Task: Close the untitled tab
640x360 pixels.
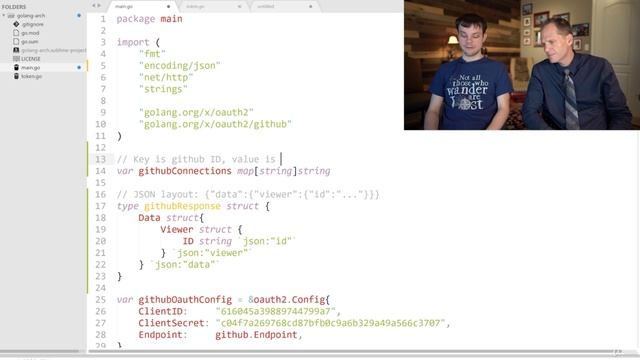Action: (311, 7)
